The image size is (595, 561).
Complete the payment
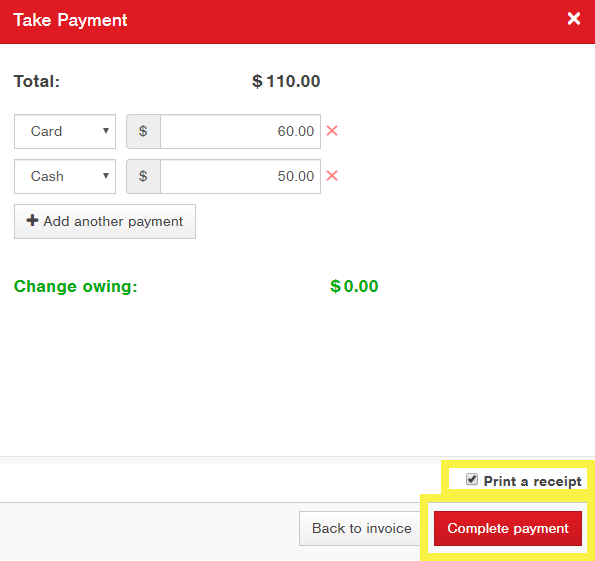[x=508, y=528]
